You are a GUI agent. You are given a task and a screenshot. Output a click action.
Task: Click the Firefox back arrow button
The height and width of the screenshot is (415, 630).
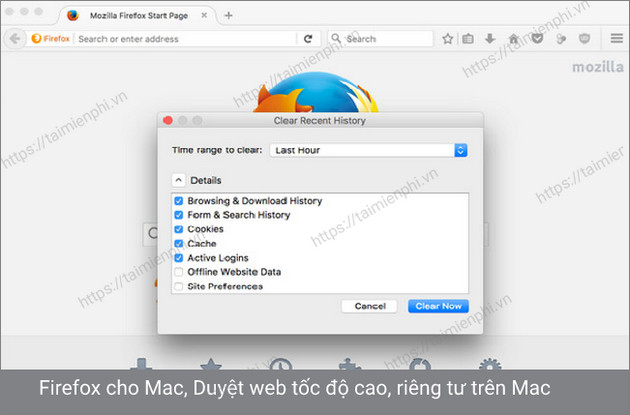[x=15, y=39]
